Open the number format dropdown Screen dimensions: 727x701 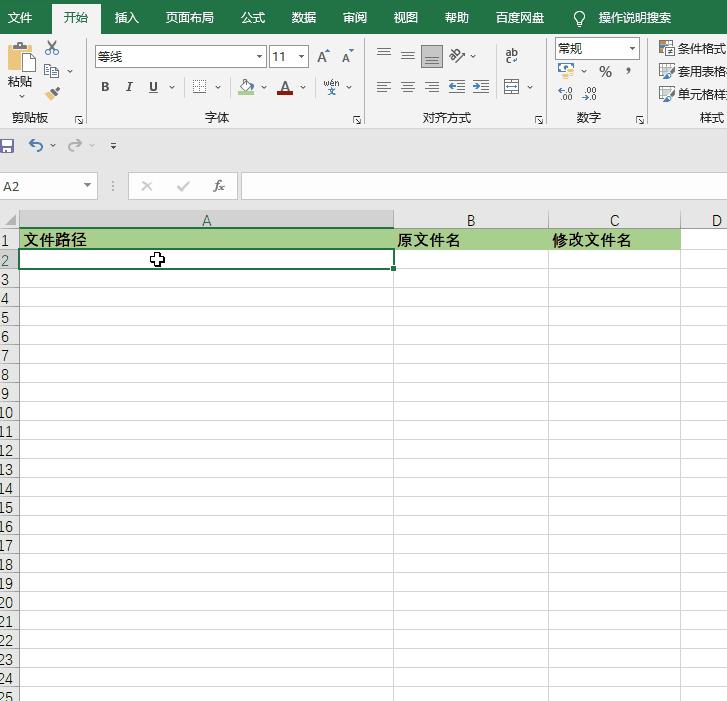tap(632, 48)
